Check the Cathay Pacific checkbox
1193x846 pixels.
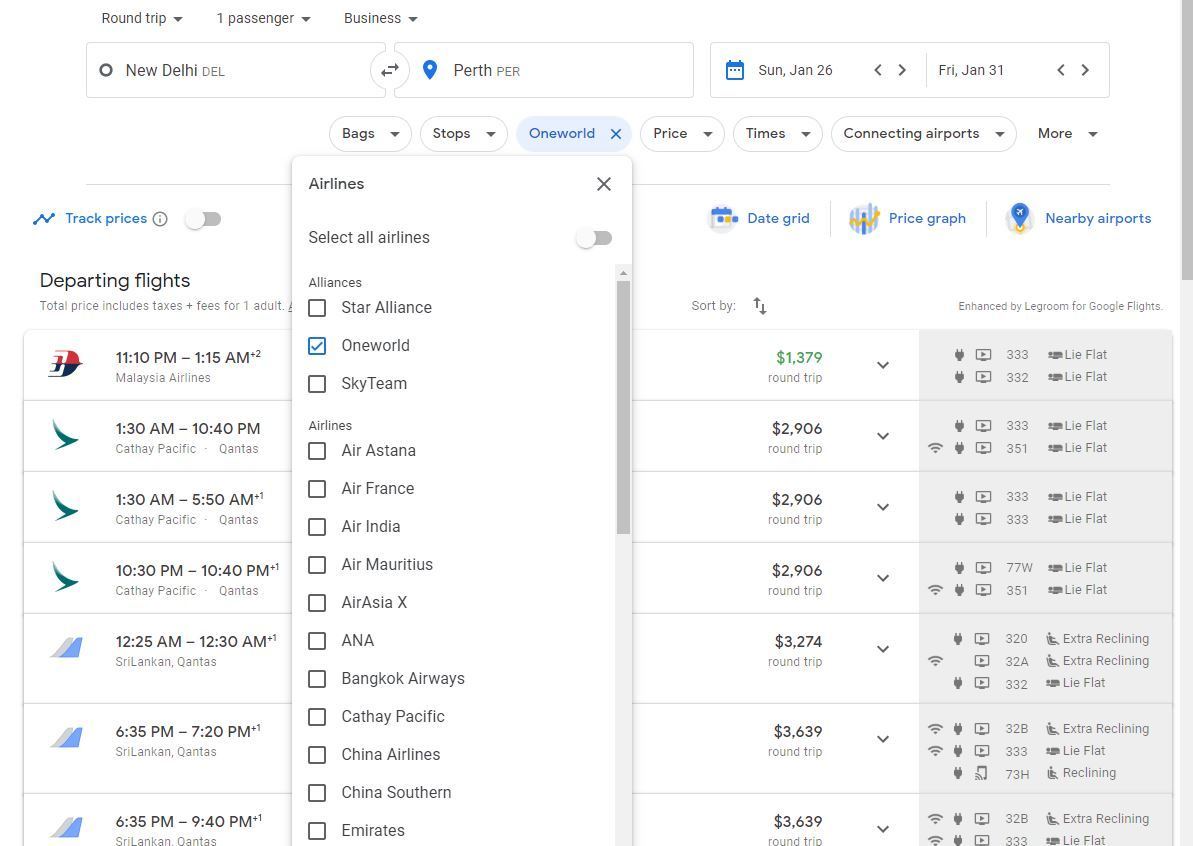click(x=317, y=717)
